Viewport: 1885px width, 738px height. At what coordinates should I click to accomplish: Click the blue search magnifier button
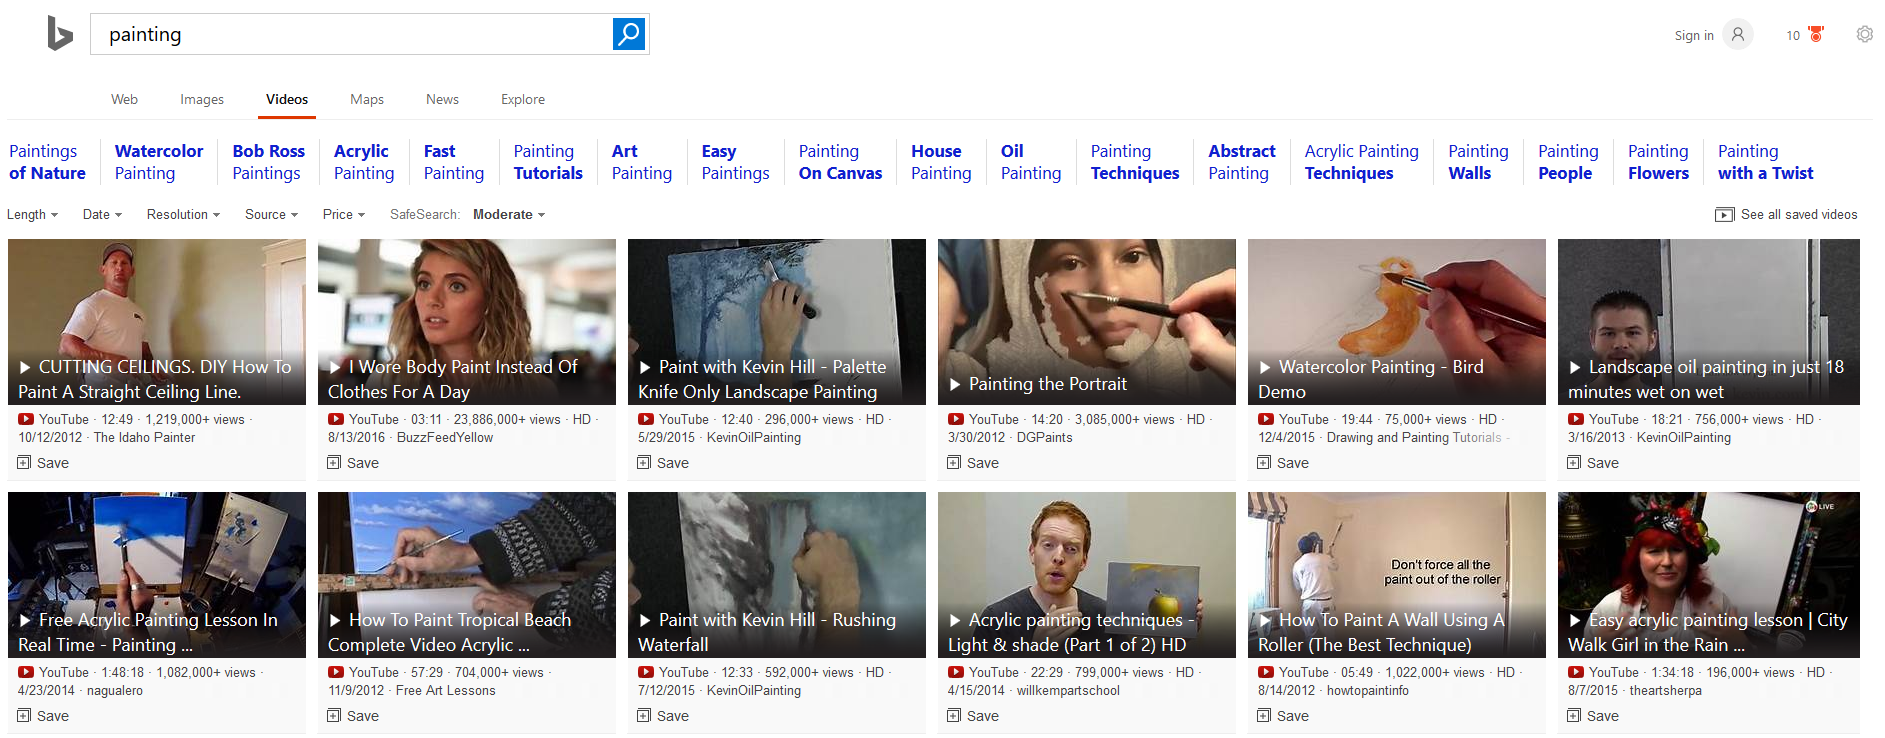pos(628,34)
